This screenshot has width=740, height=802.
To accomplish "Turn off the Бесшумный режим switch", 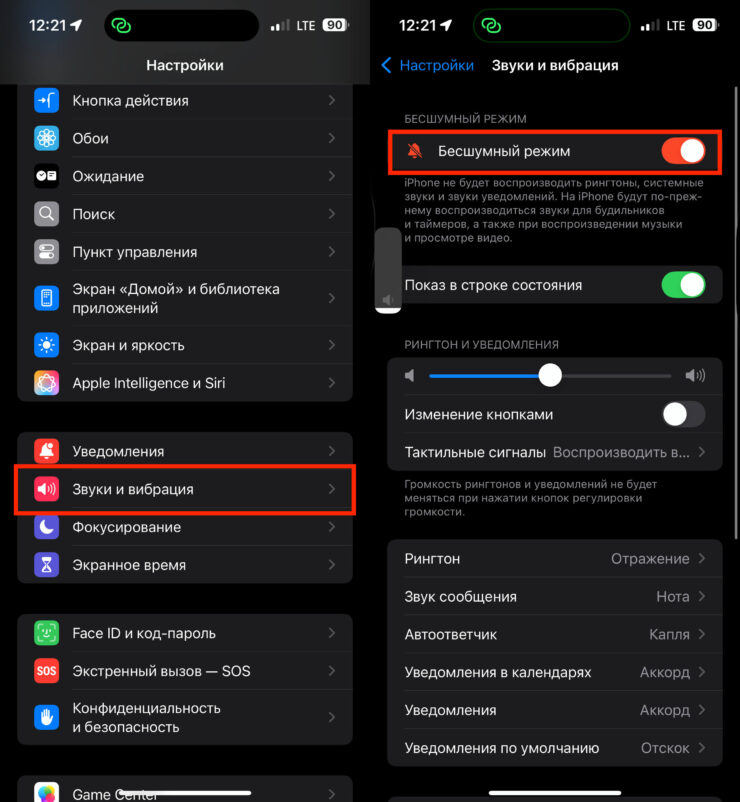I will pos(683,151).
